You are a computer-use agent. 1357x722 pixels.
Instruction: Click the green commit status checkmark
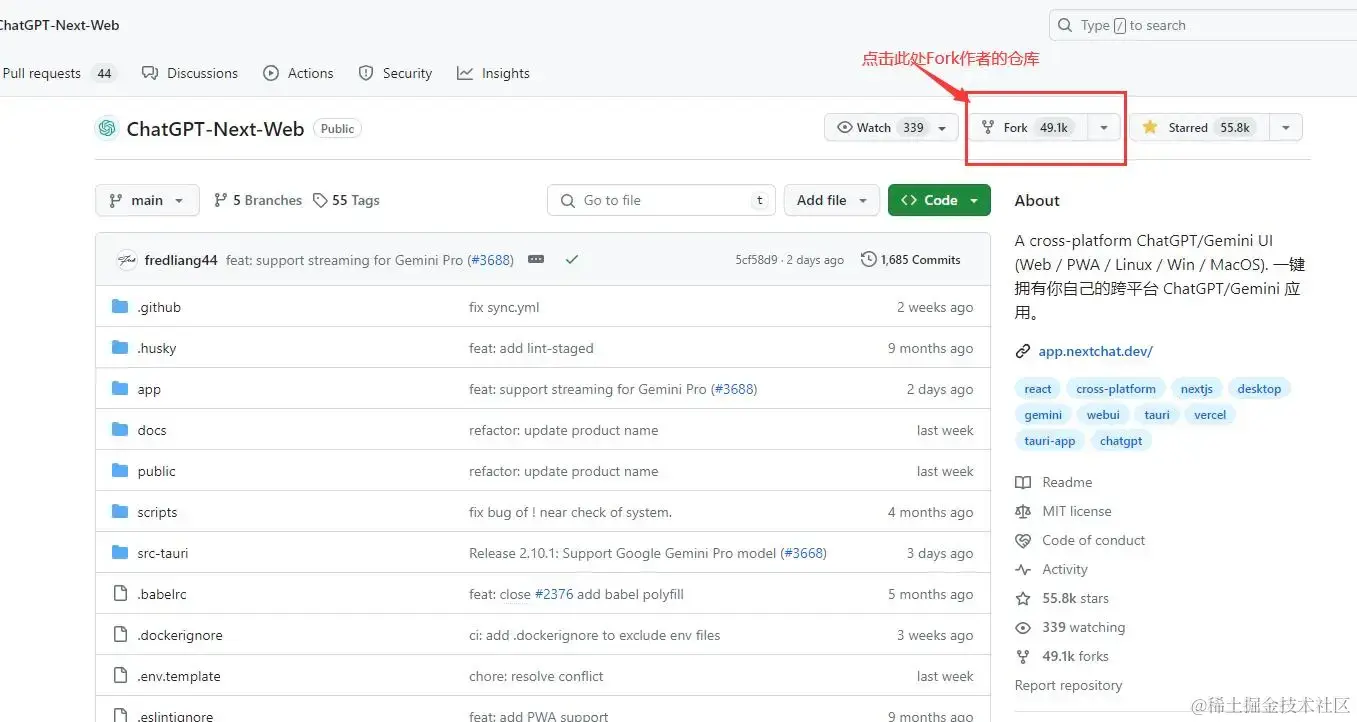click(572, 260)
